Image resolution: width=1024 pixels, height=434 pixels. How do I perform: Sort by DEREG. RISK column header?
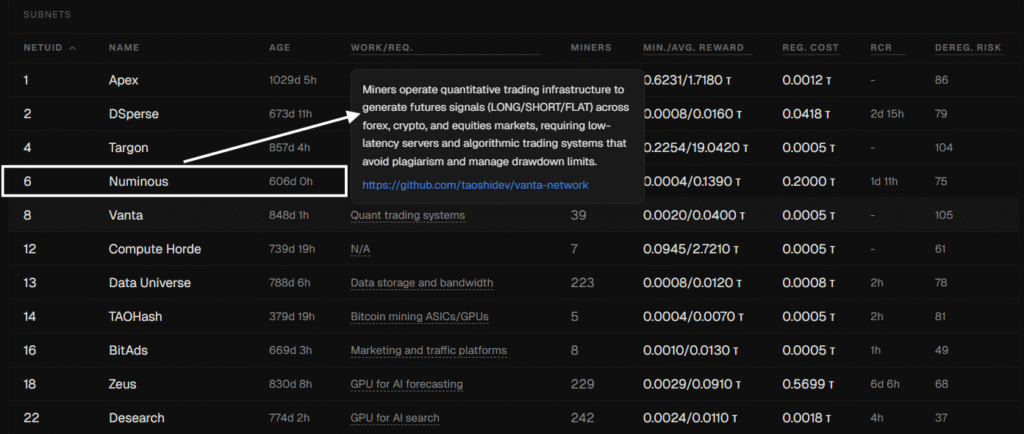coord(967,48)
